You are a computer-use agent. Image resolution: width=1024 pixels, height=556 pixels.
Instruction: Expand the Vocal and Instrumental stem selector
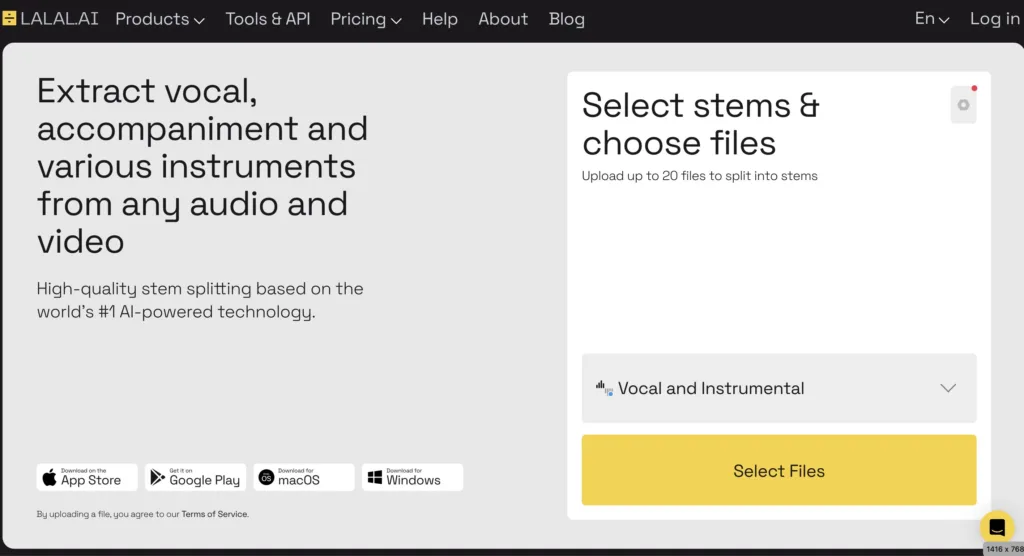778,388
